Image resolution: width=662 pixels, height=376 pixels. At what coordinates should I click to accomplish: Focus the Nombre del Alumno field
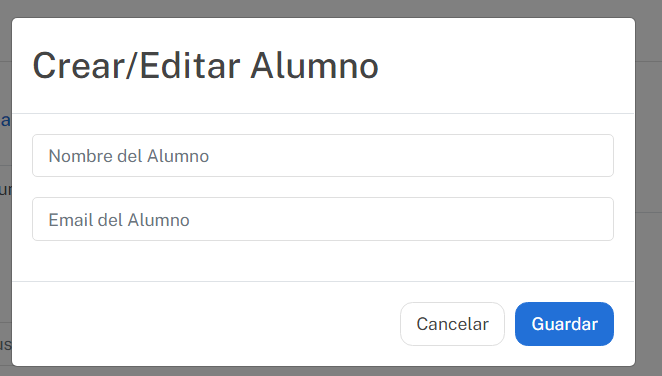point(323,156)
